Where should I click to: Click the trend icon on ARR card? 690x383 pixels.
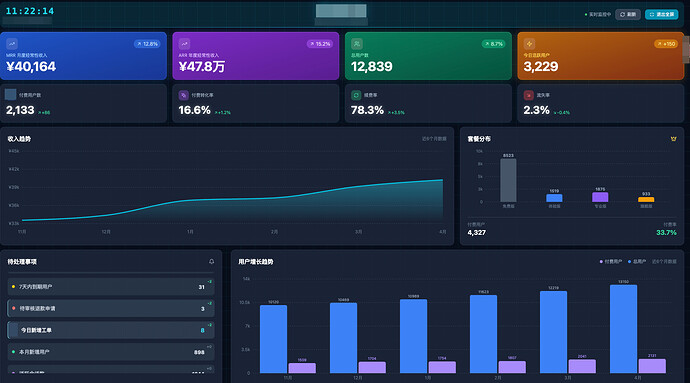click(184, 44)
